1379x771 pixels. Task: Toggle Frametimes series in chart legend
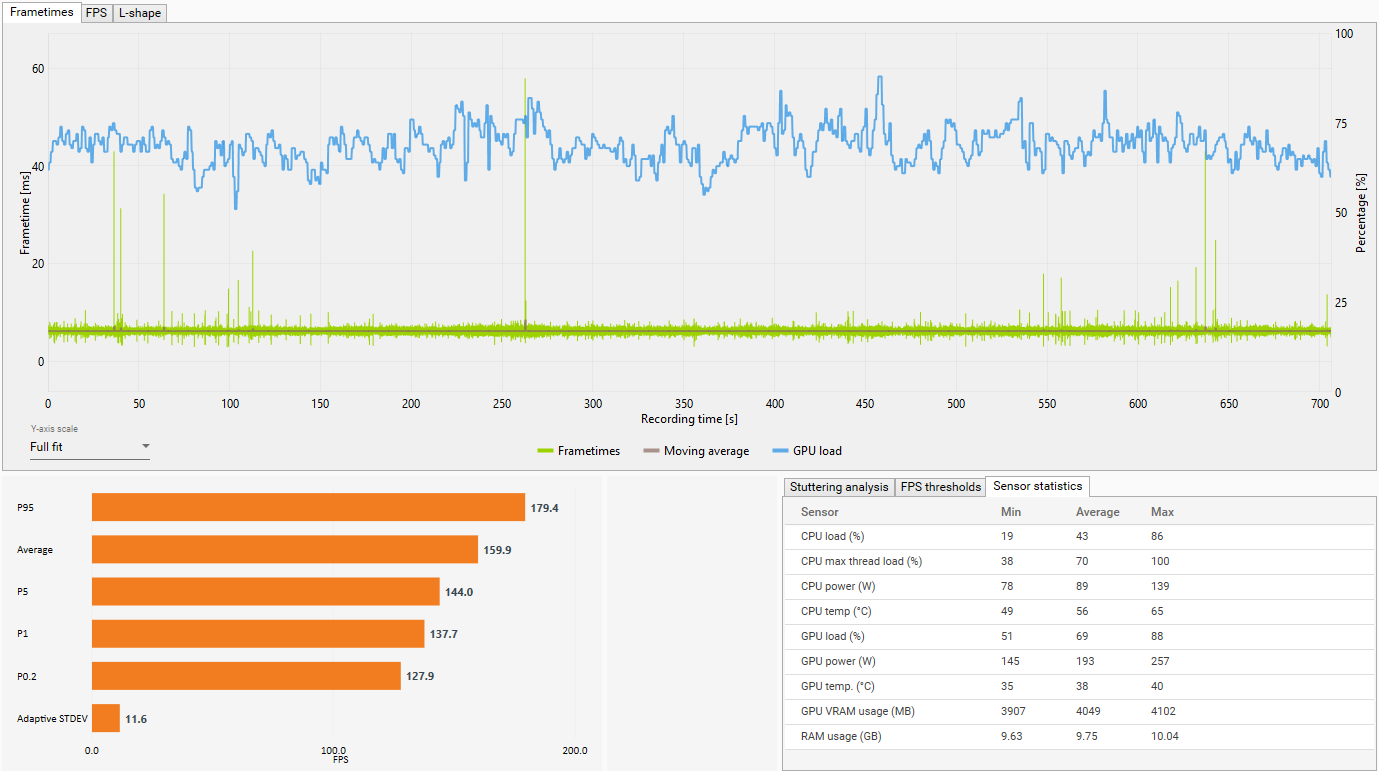pyautogui.click(x=579, y=451)
